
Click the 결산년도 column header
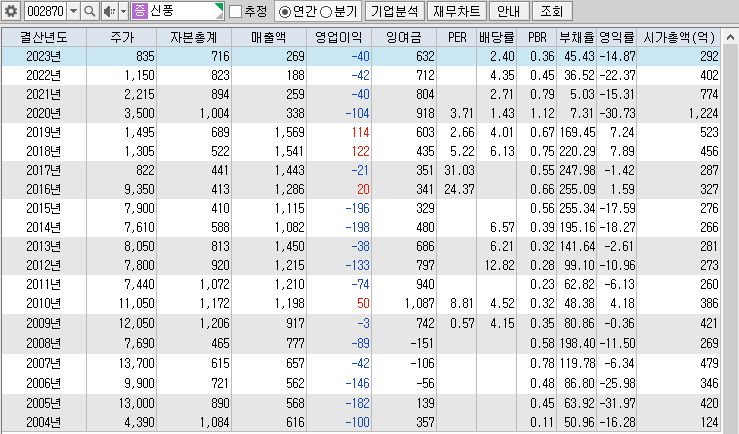44,37
